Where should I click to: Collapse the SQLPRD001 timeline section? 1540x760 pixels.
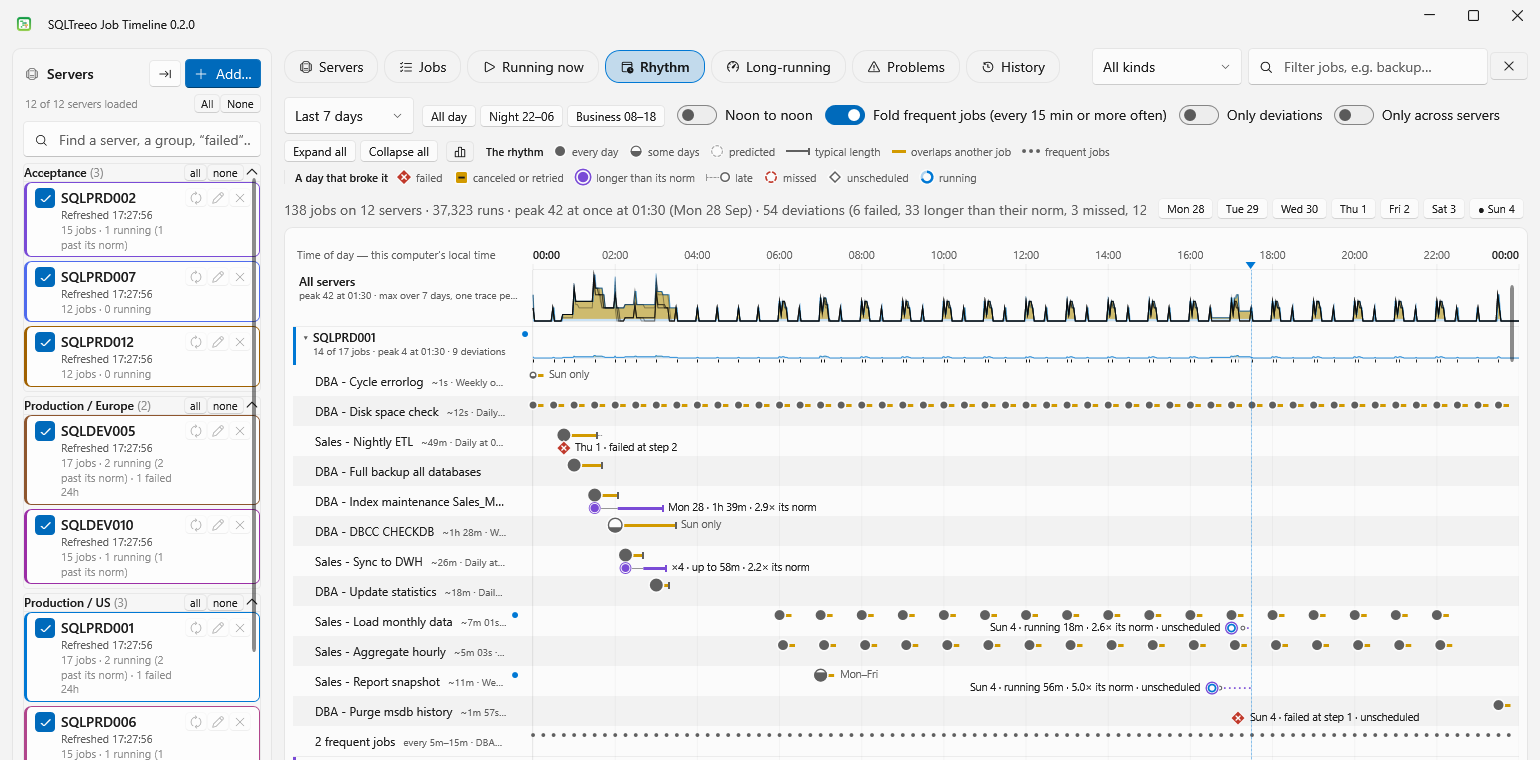305,338
